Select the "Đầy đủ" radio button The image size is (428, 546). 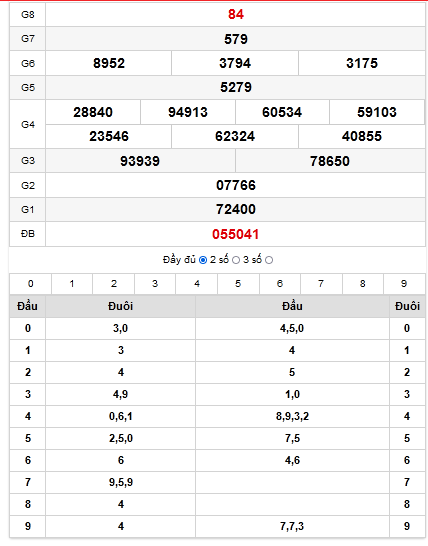203,260
